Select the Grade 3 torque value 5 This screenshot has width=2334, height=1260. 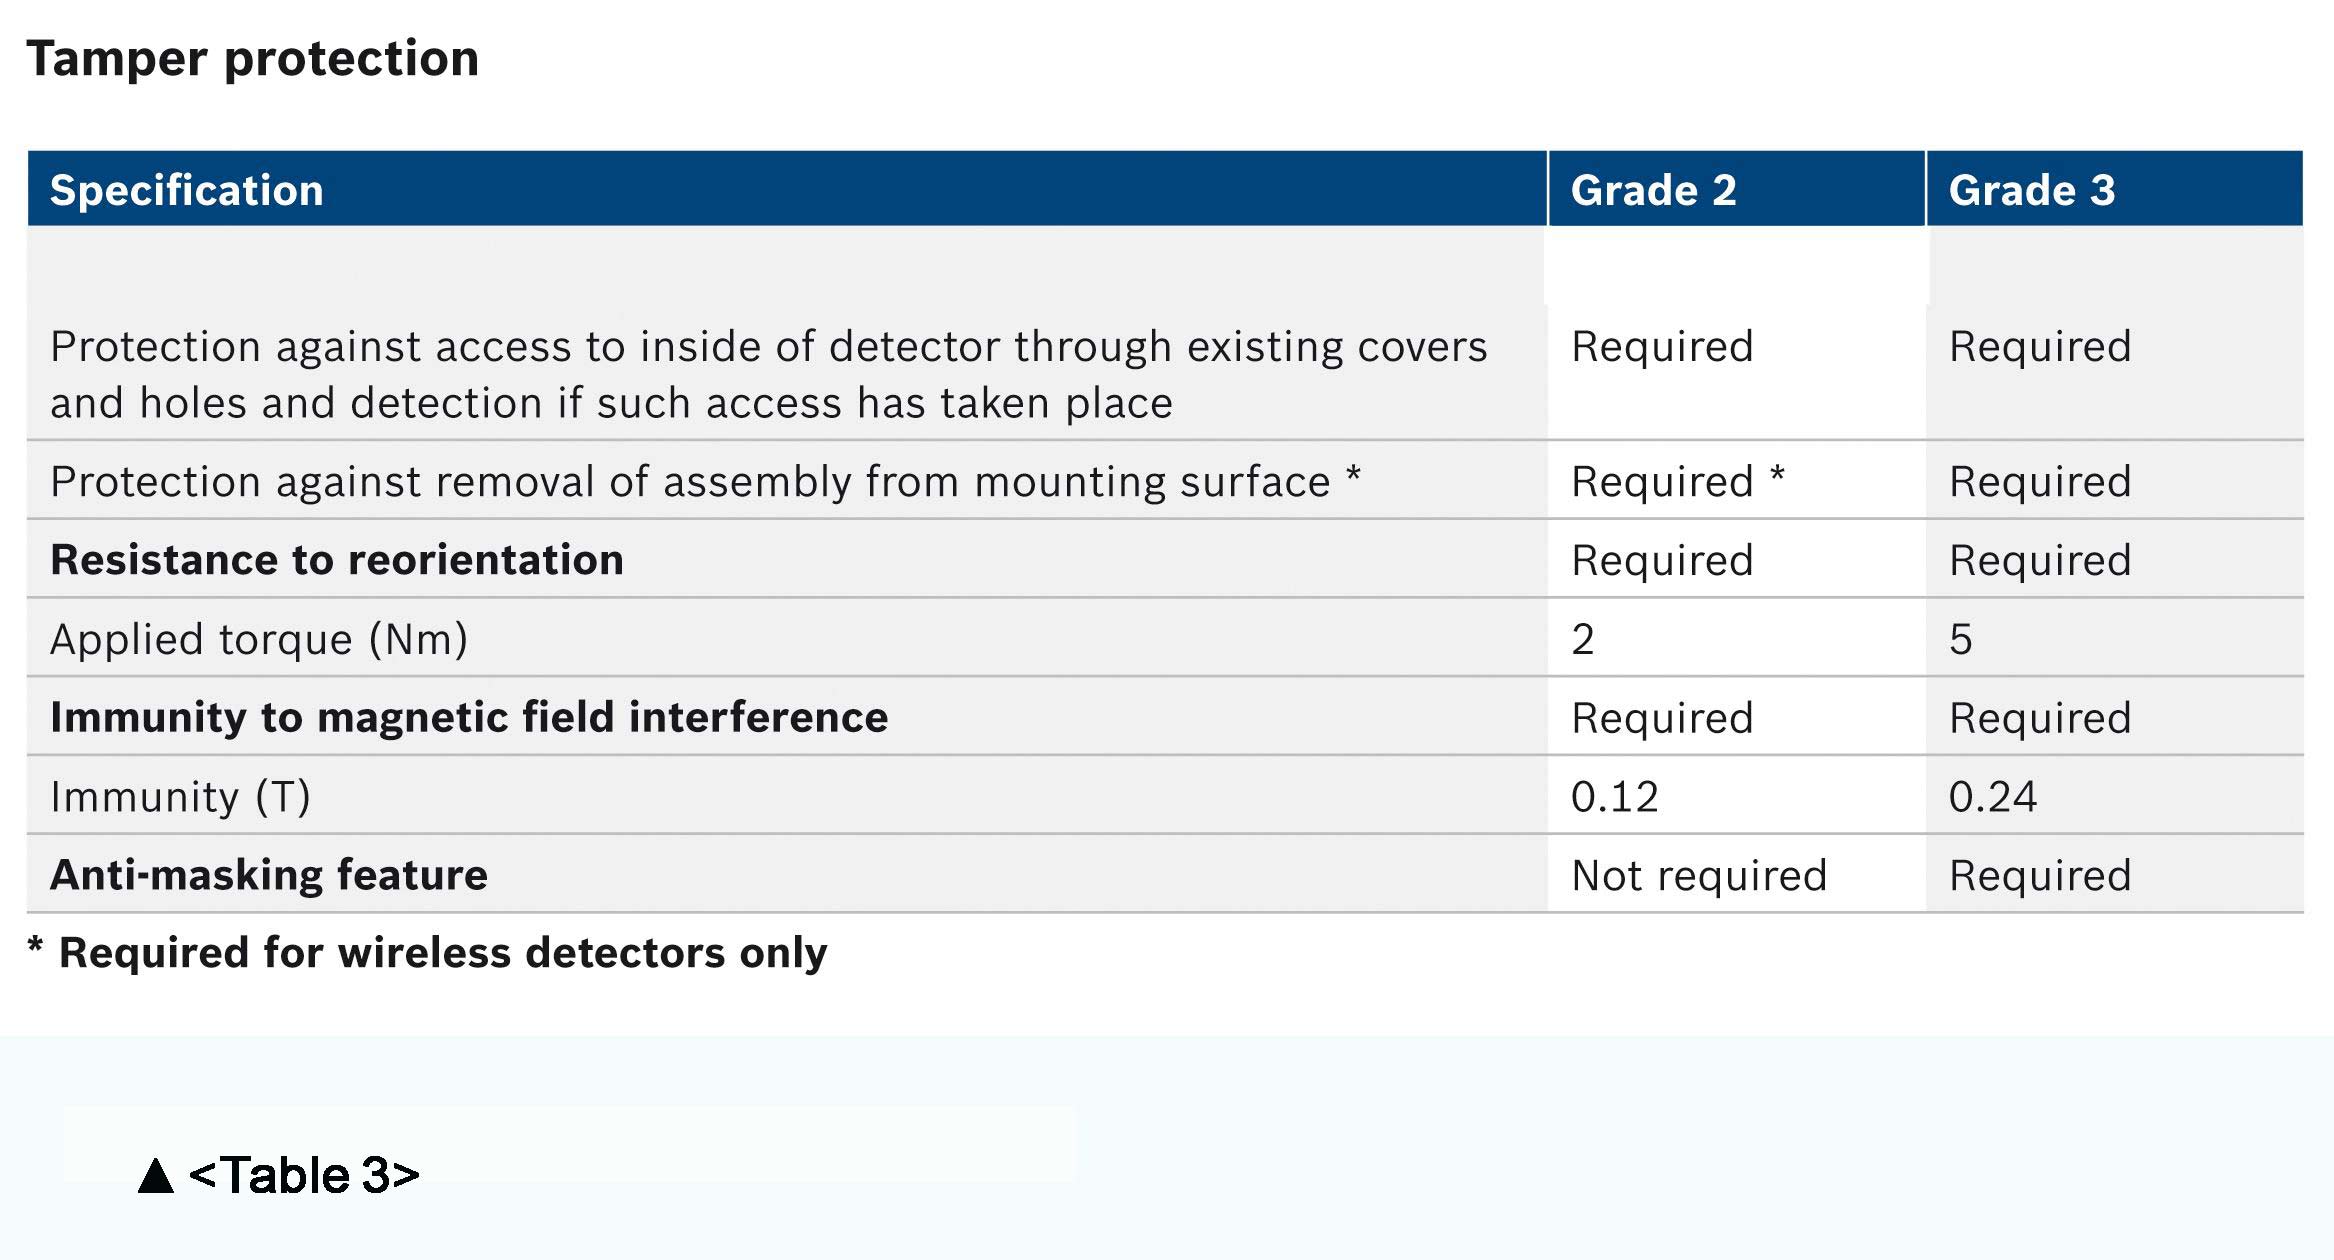tap(1960, 639)
